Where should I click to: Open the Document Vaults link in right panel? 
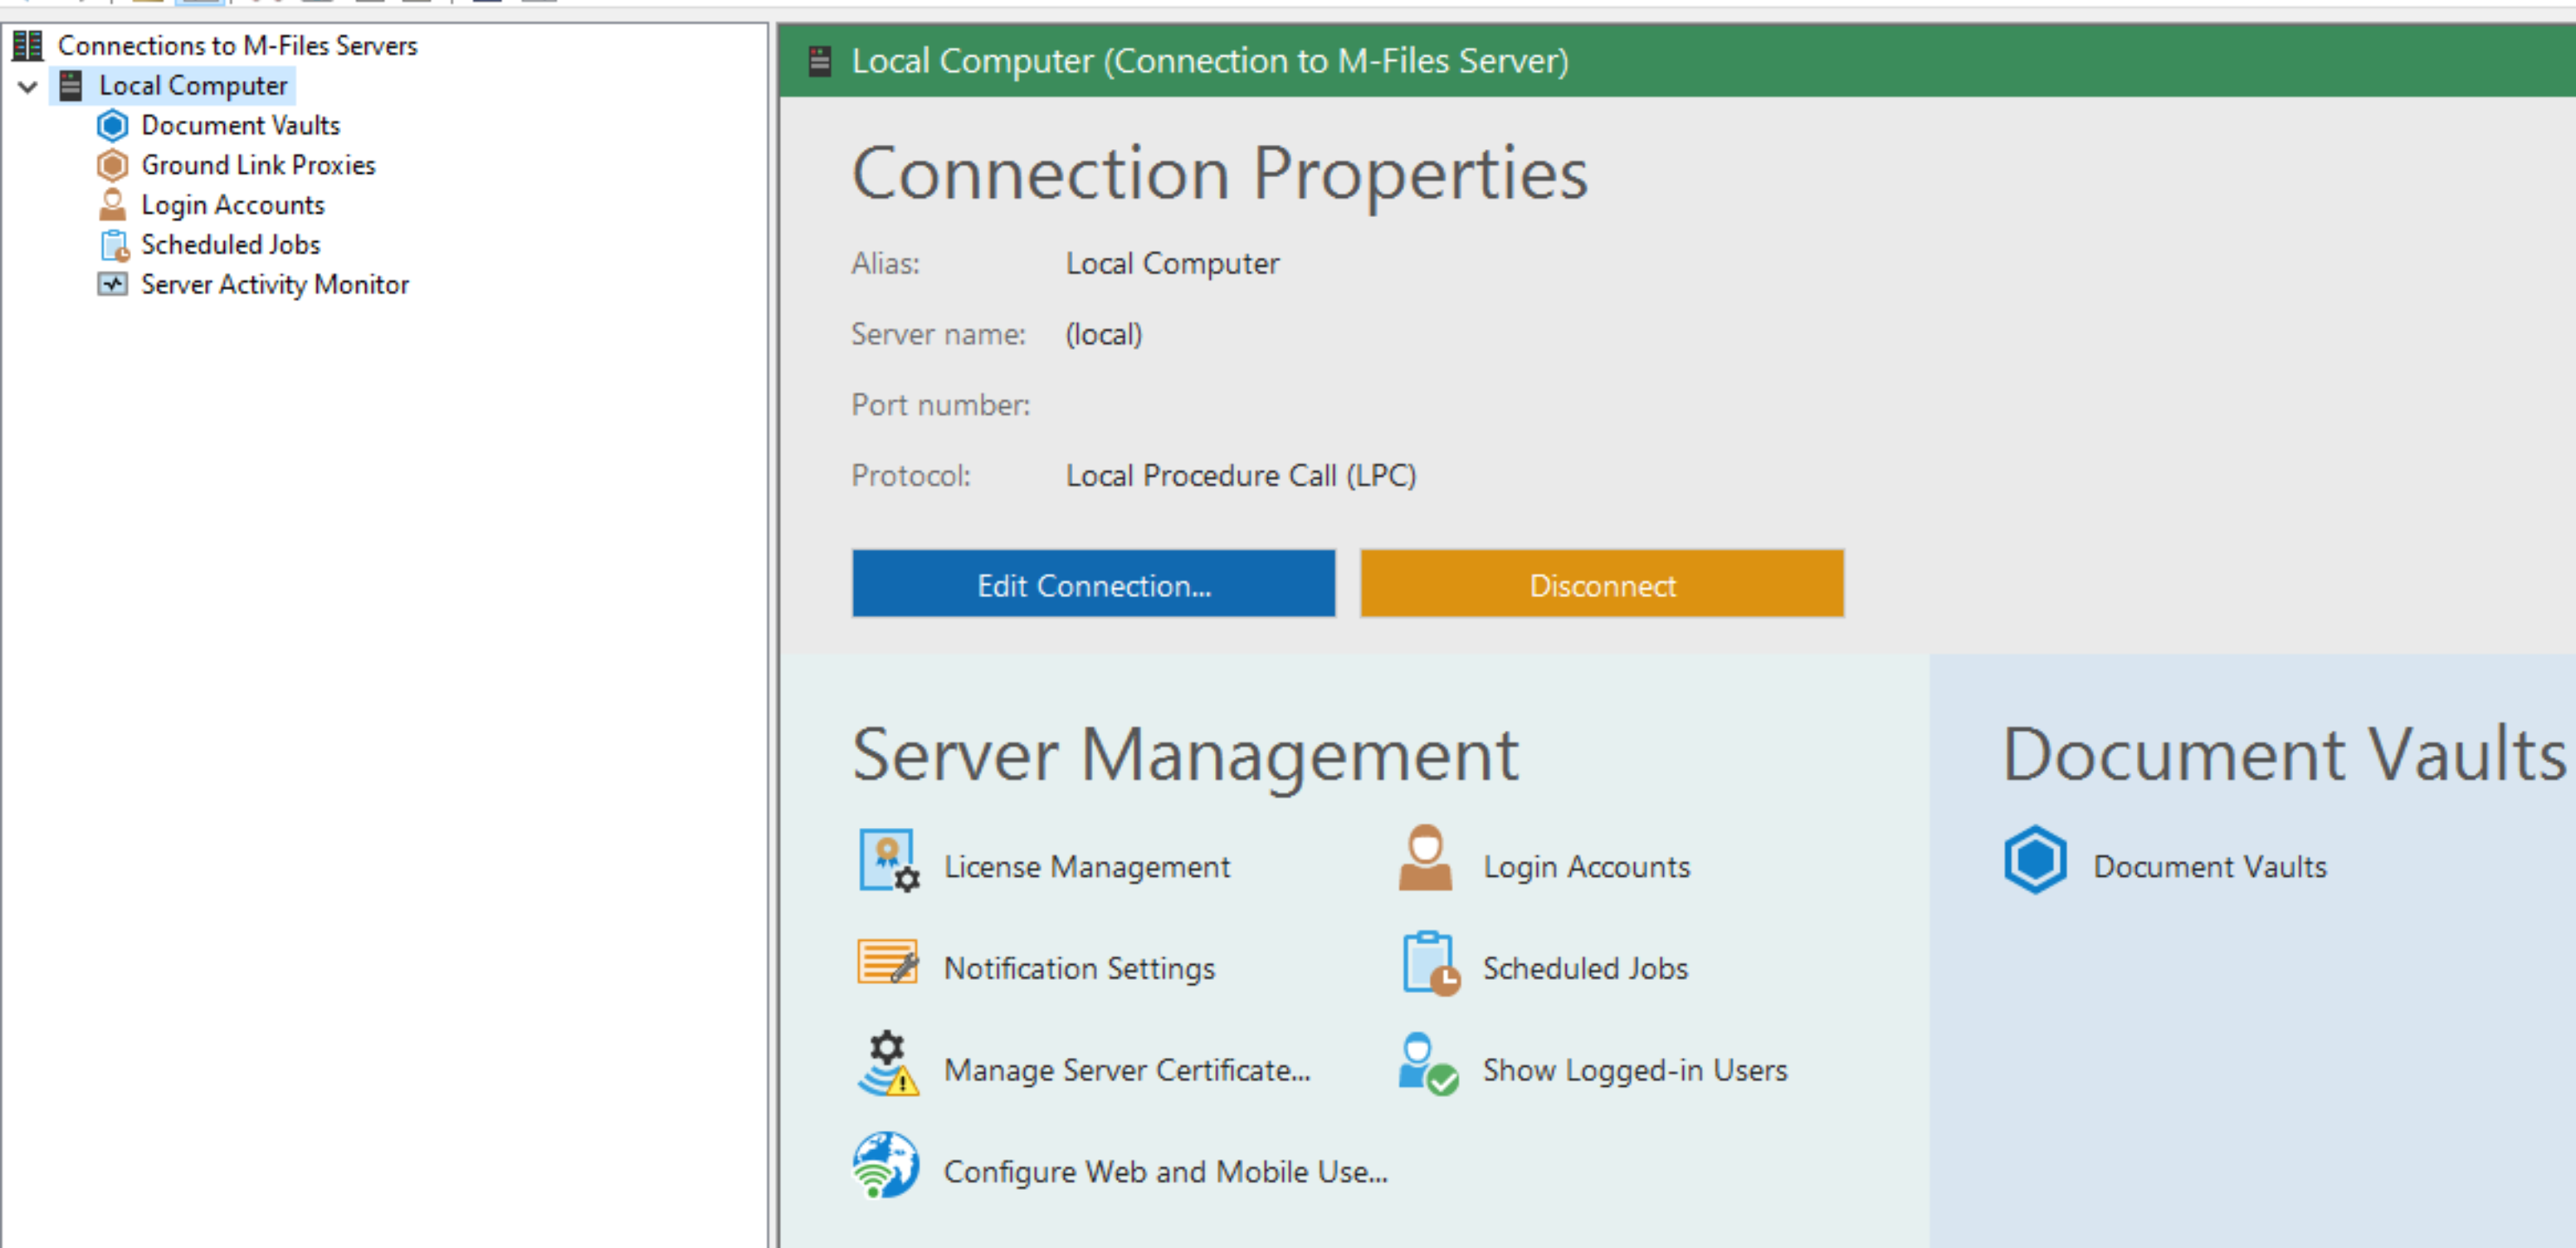click(2210, 867)
